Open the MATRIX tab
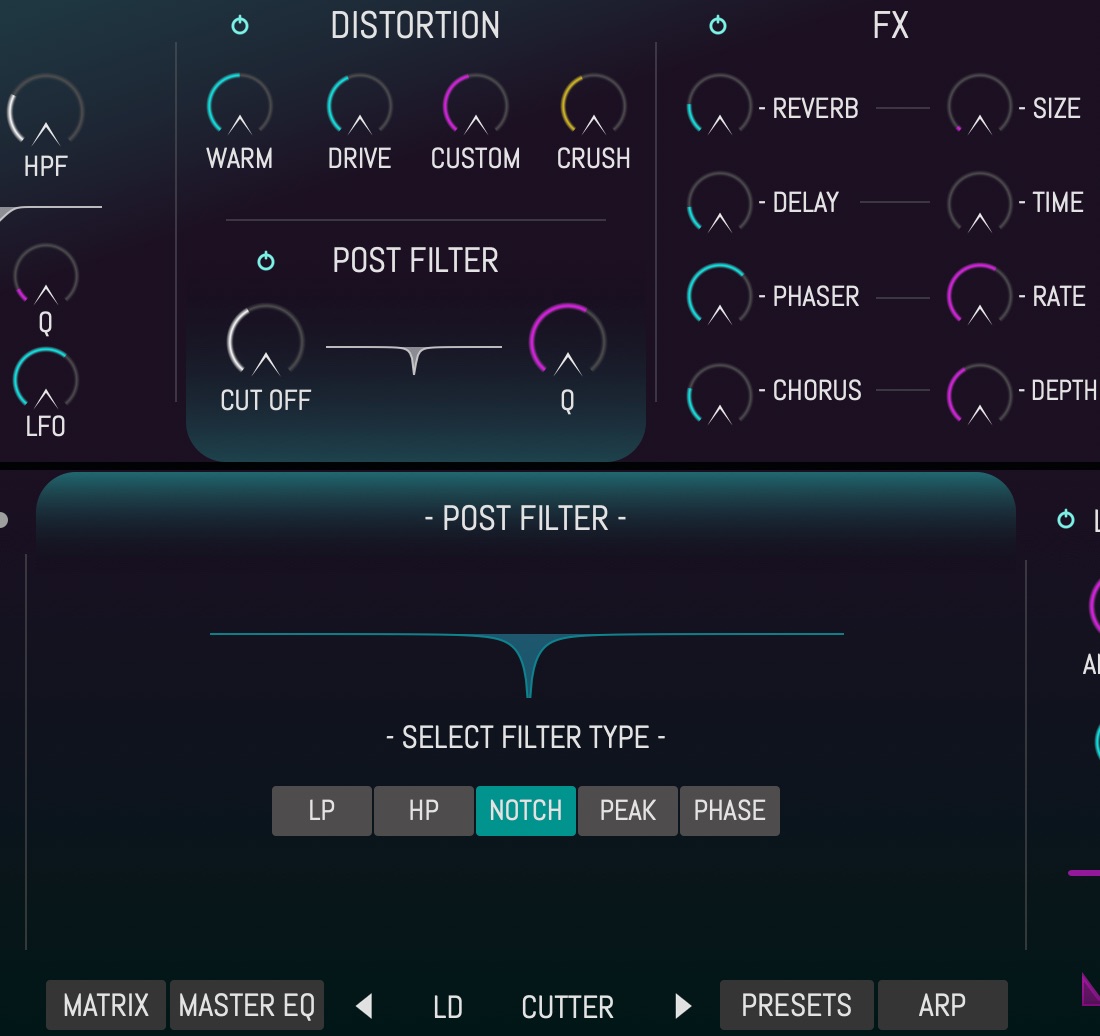This screenshot has height=1036, width=1100. tap(106, 1005)
